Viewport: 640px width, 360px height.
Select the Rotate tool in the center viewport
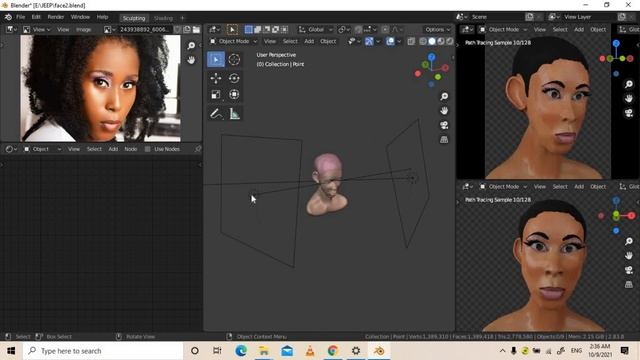[234, 78]
